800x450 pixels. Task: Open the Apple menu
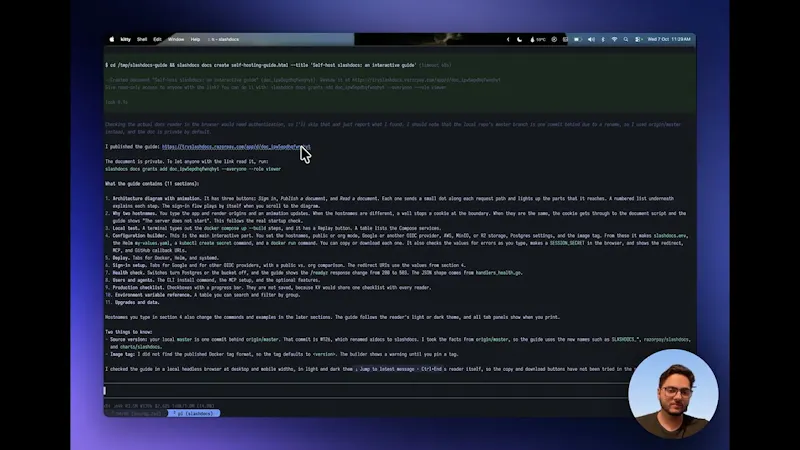pos(112,39)
